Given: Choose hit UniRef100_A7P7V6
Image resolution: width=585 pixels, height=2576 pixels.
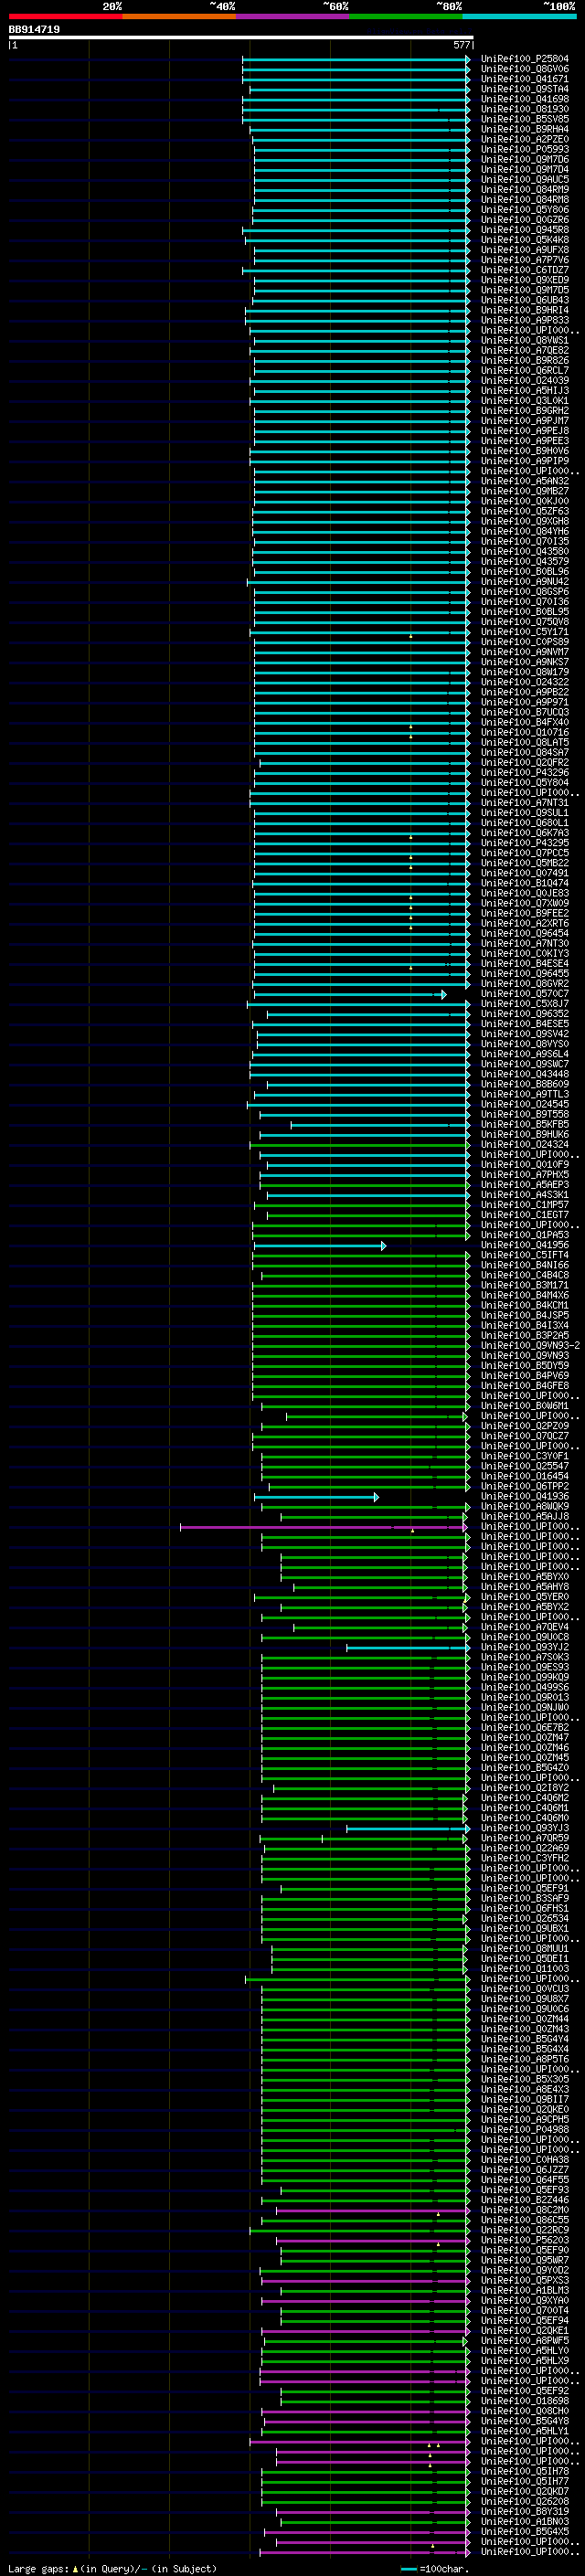Looking at the screenshot, I should (524, 260).
